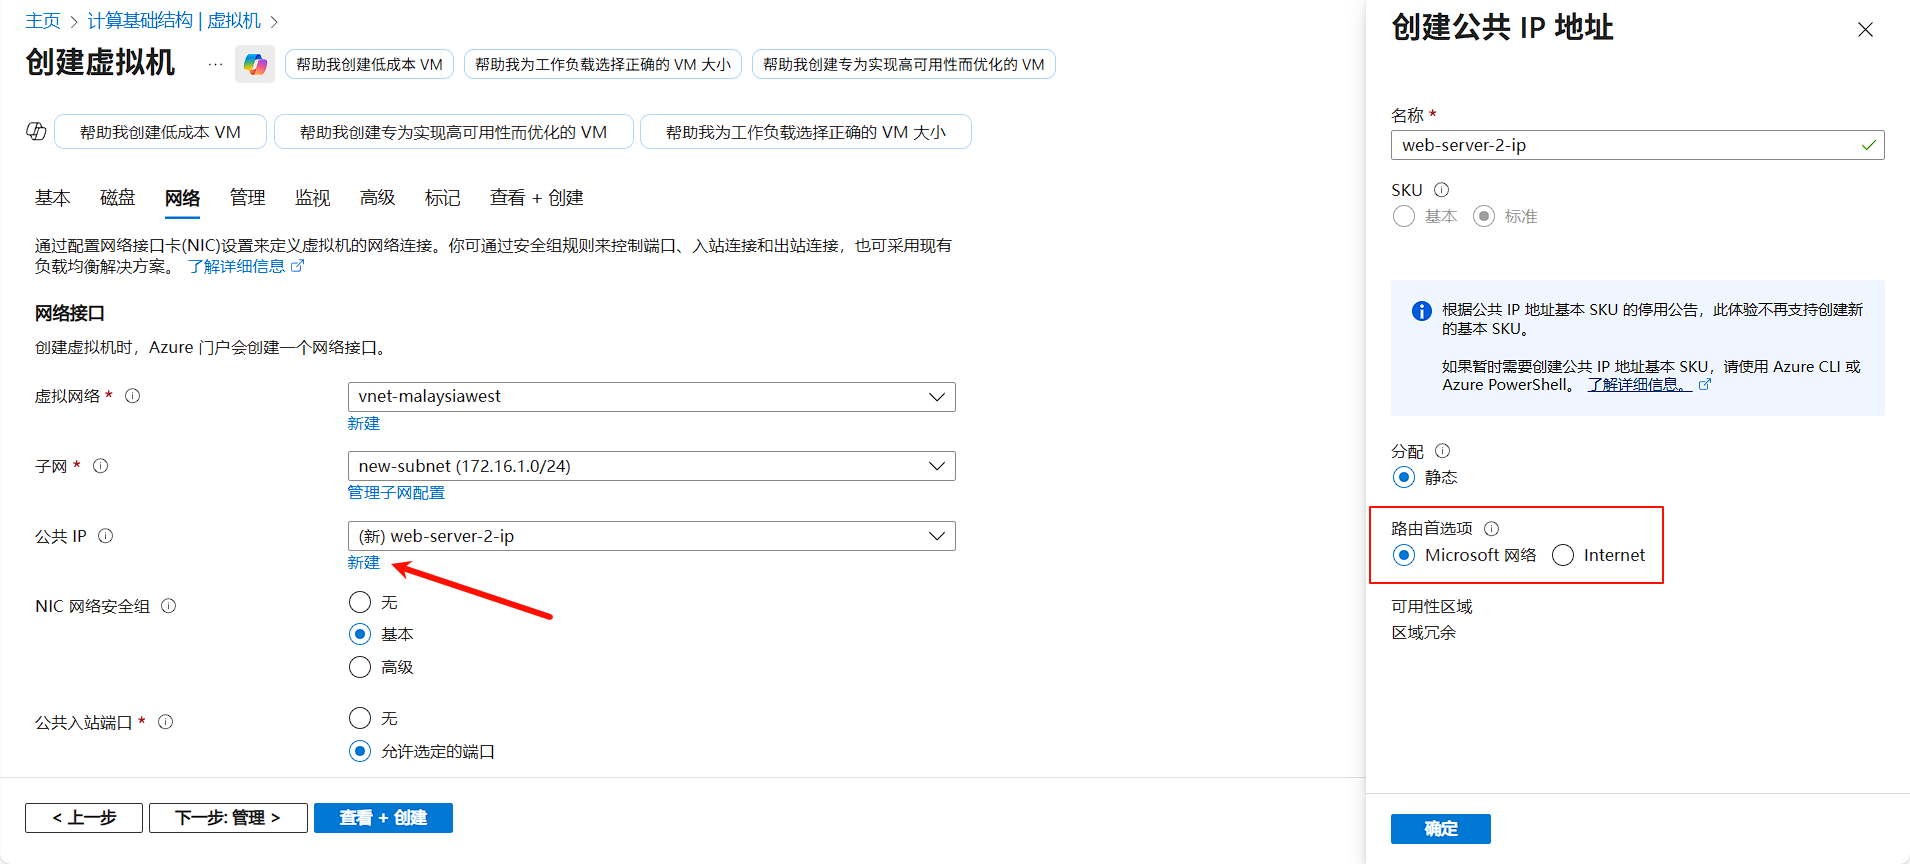Click the info icon next to 子网

click(100, 466)
